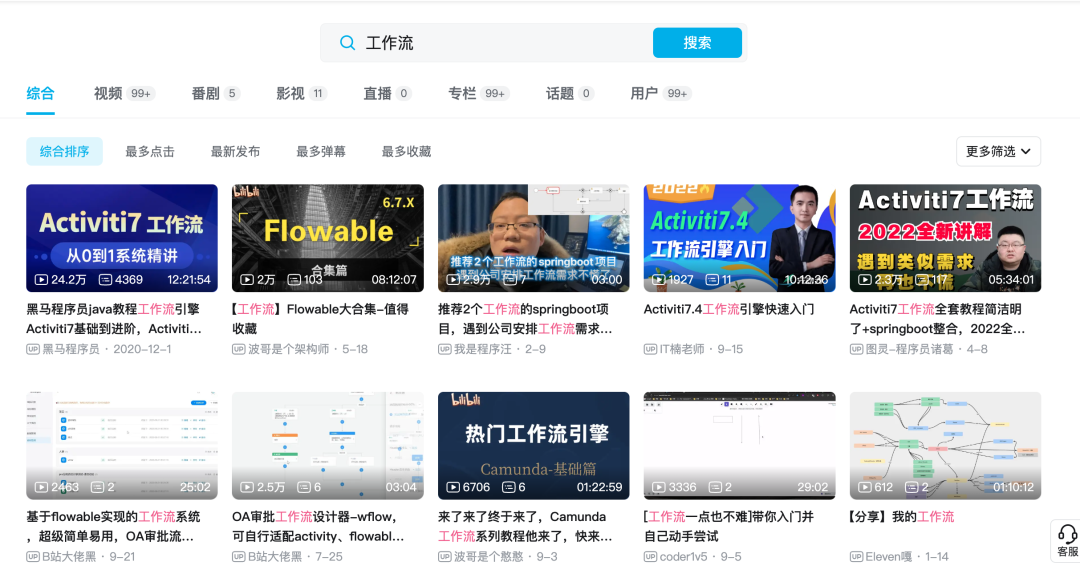Expand the 更多筛选 dropdown
The width and height of the screenshot is (1080, 570).
(998, 151)
